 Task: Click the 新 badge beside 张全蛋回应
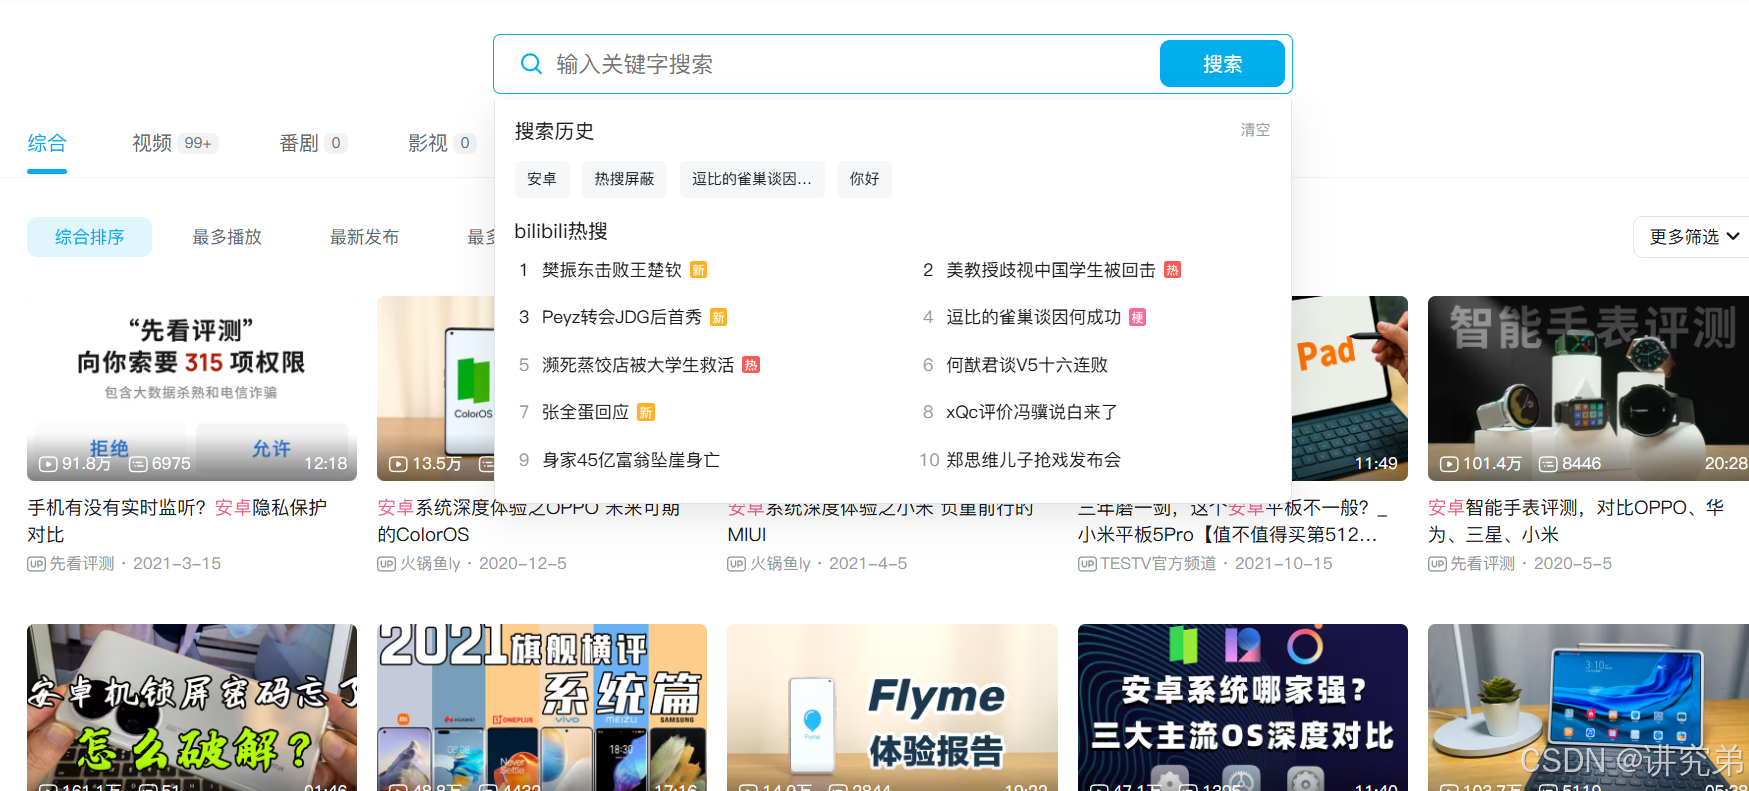[x=646, y=412]
